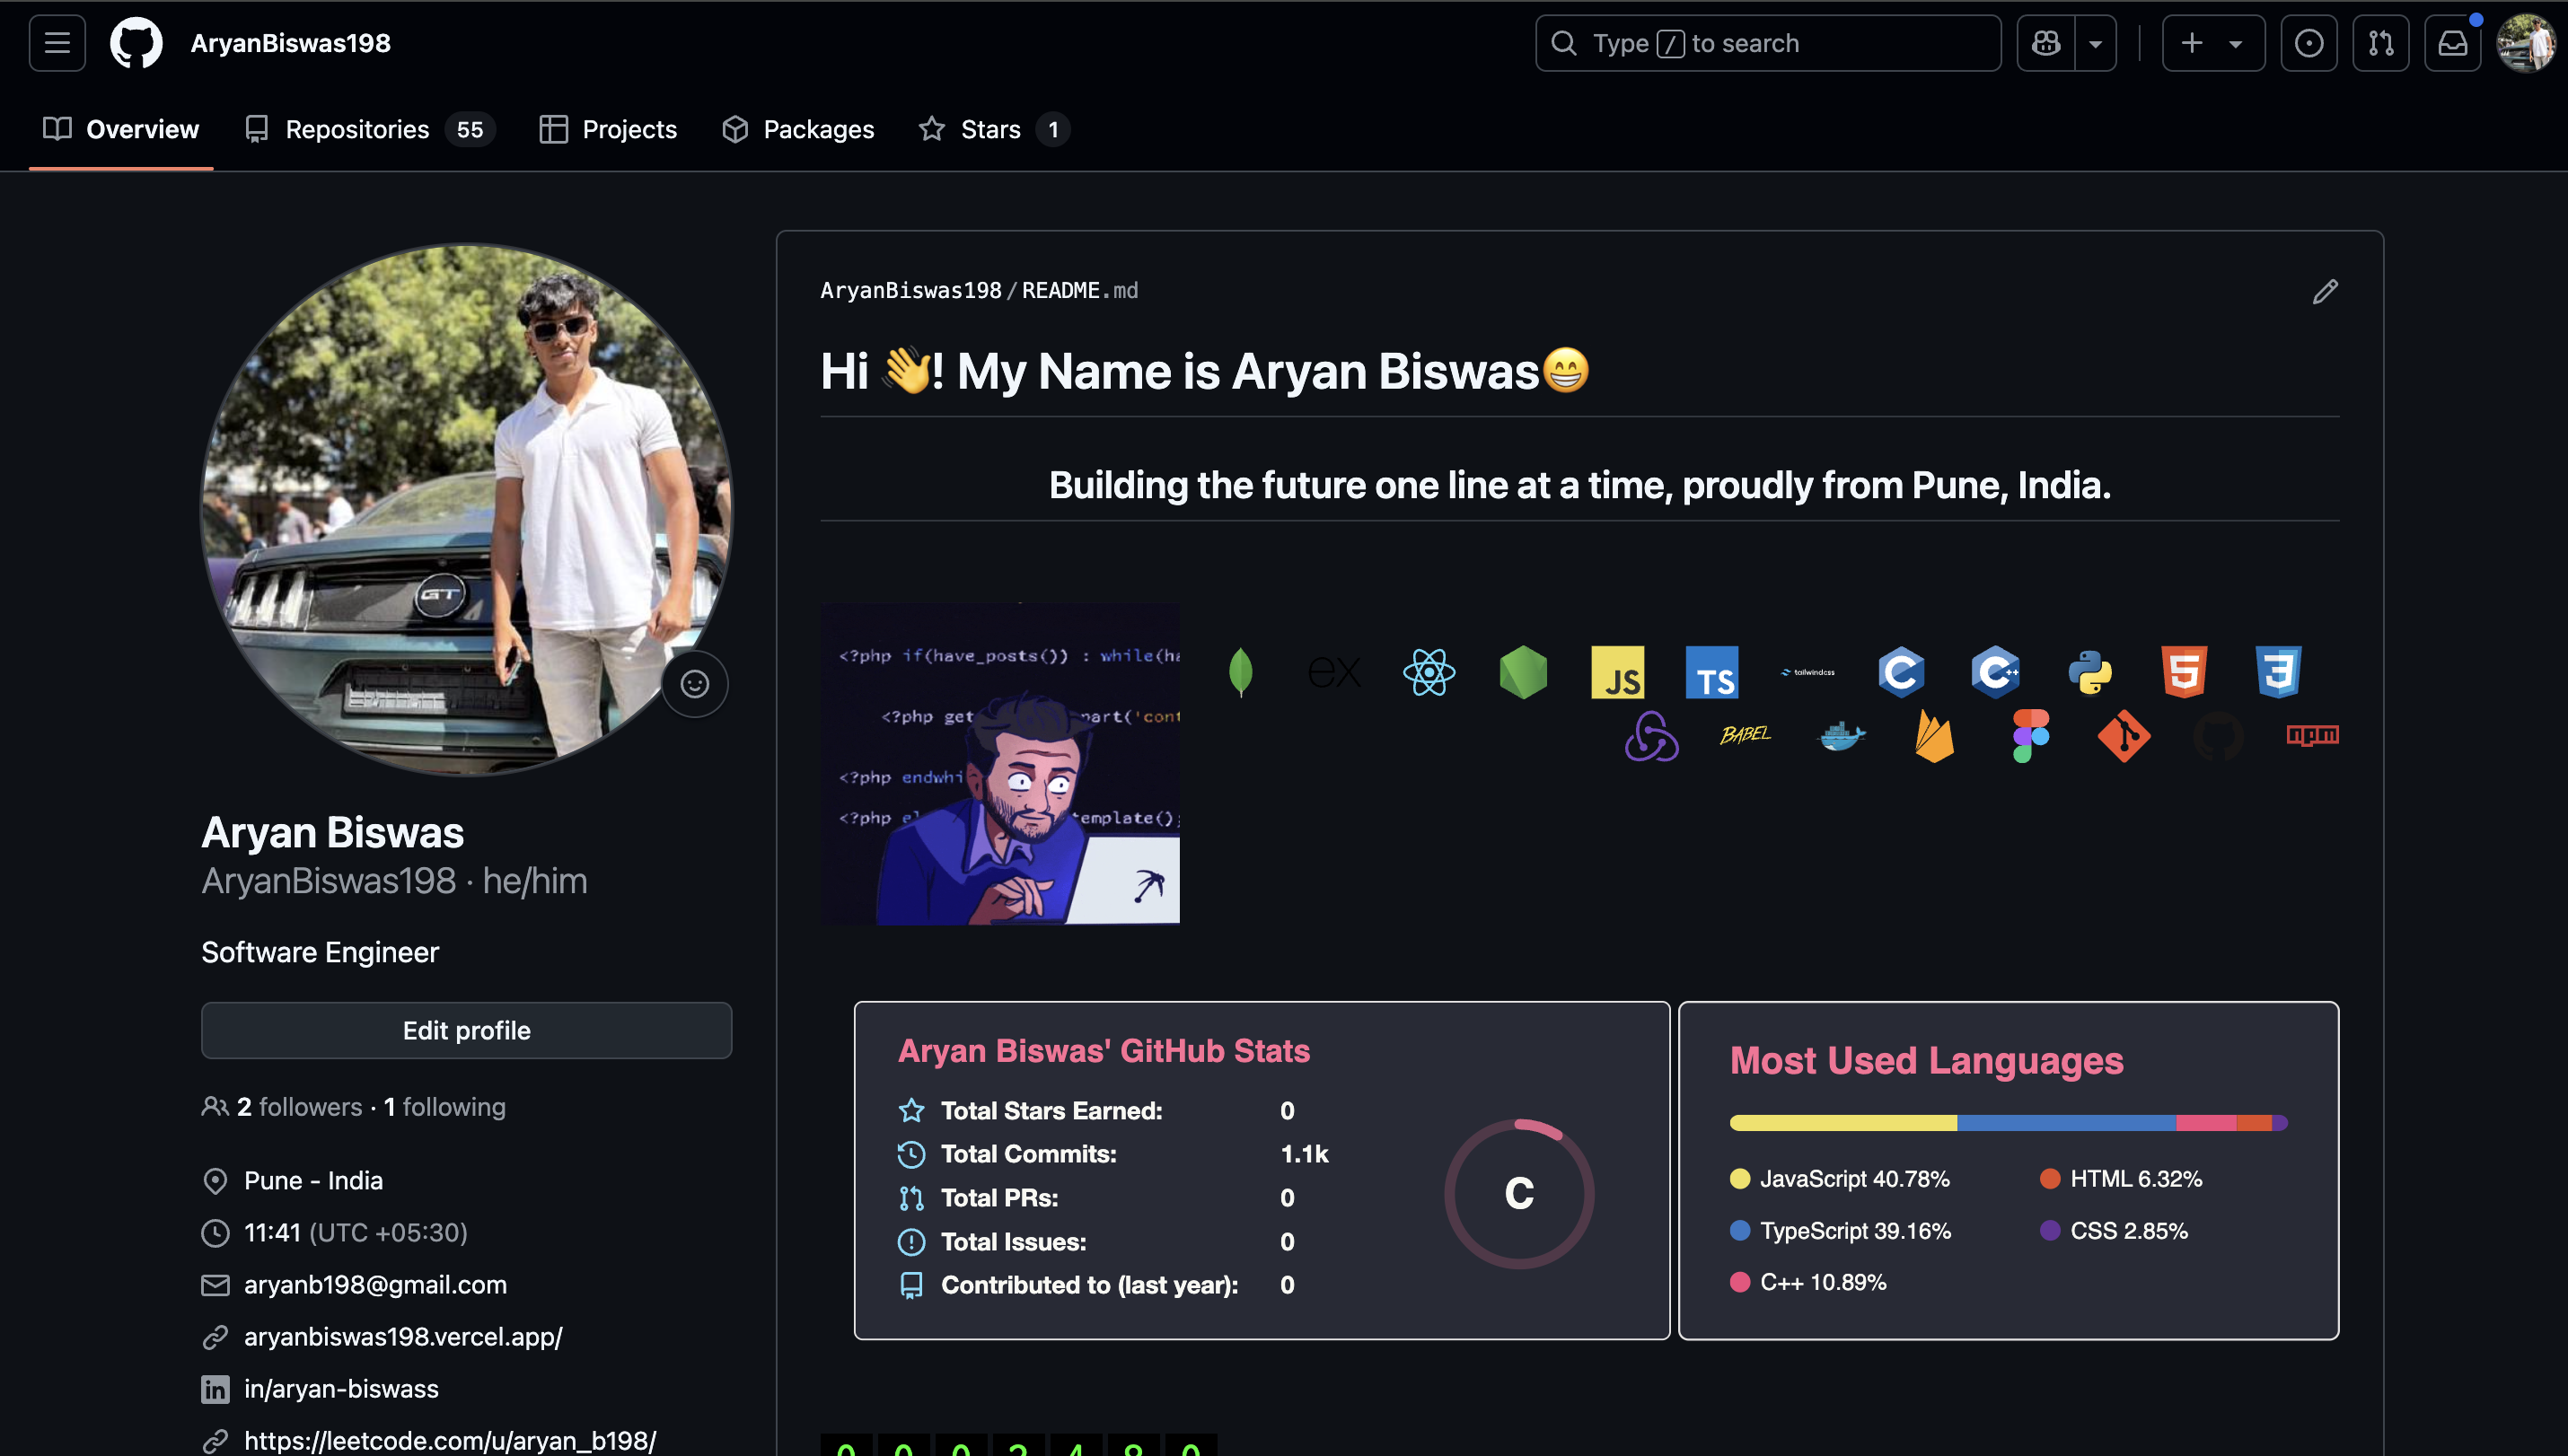Click the README.md file link
Screen dimensions: 2568x1456
1079,290
